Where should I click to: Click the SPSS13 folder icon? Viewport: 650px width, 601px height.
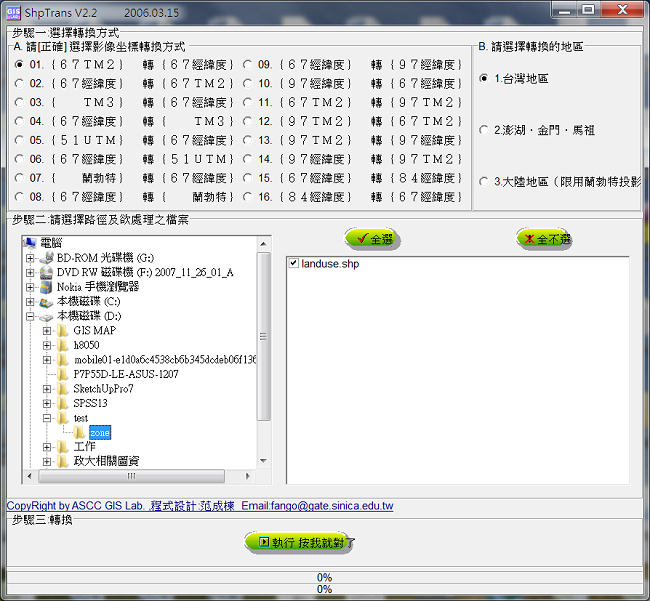click(x=63, y=403)
